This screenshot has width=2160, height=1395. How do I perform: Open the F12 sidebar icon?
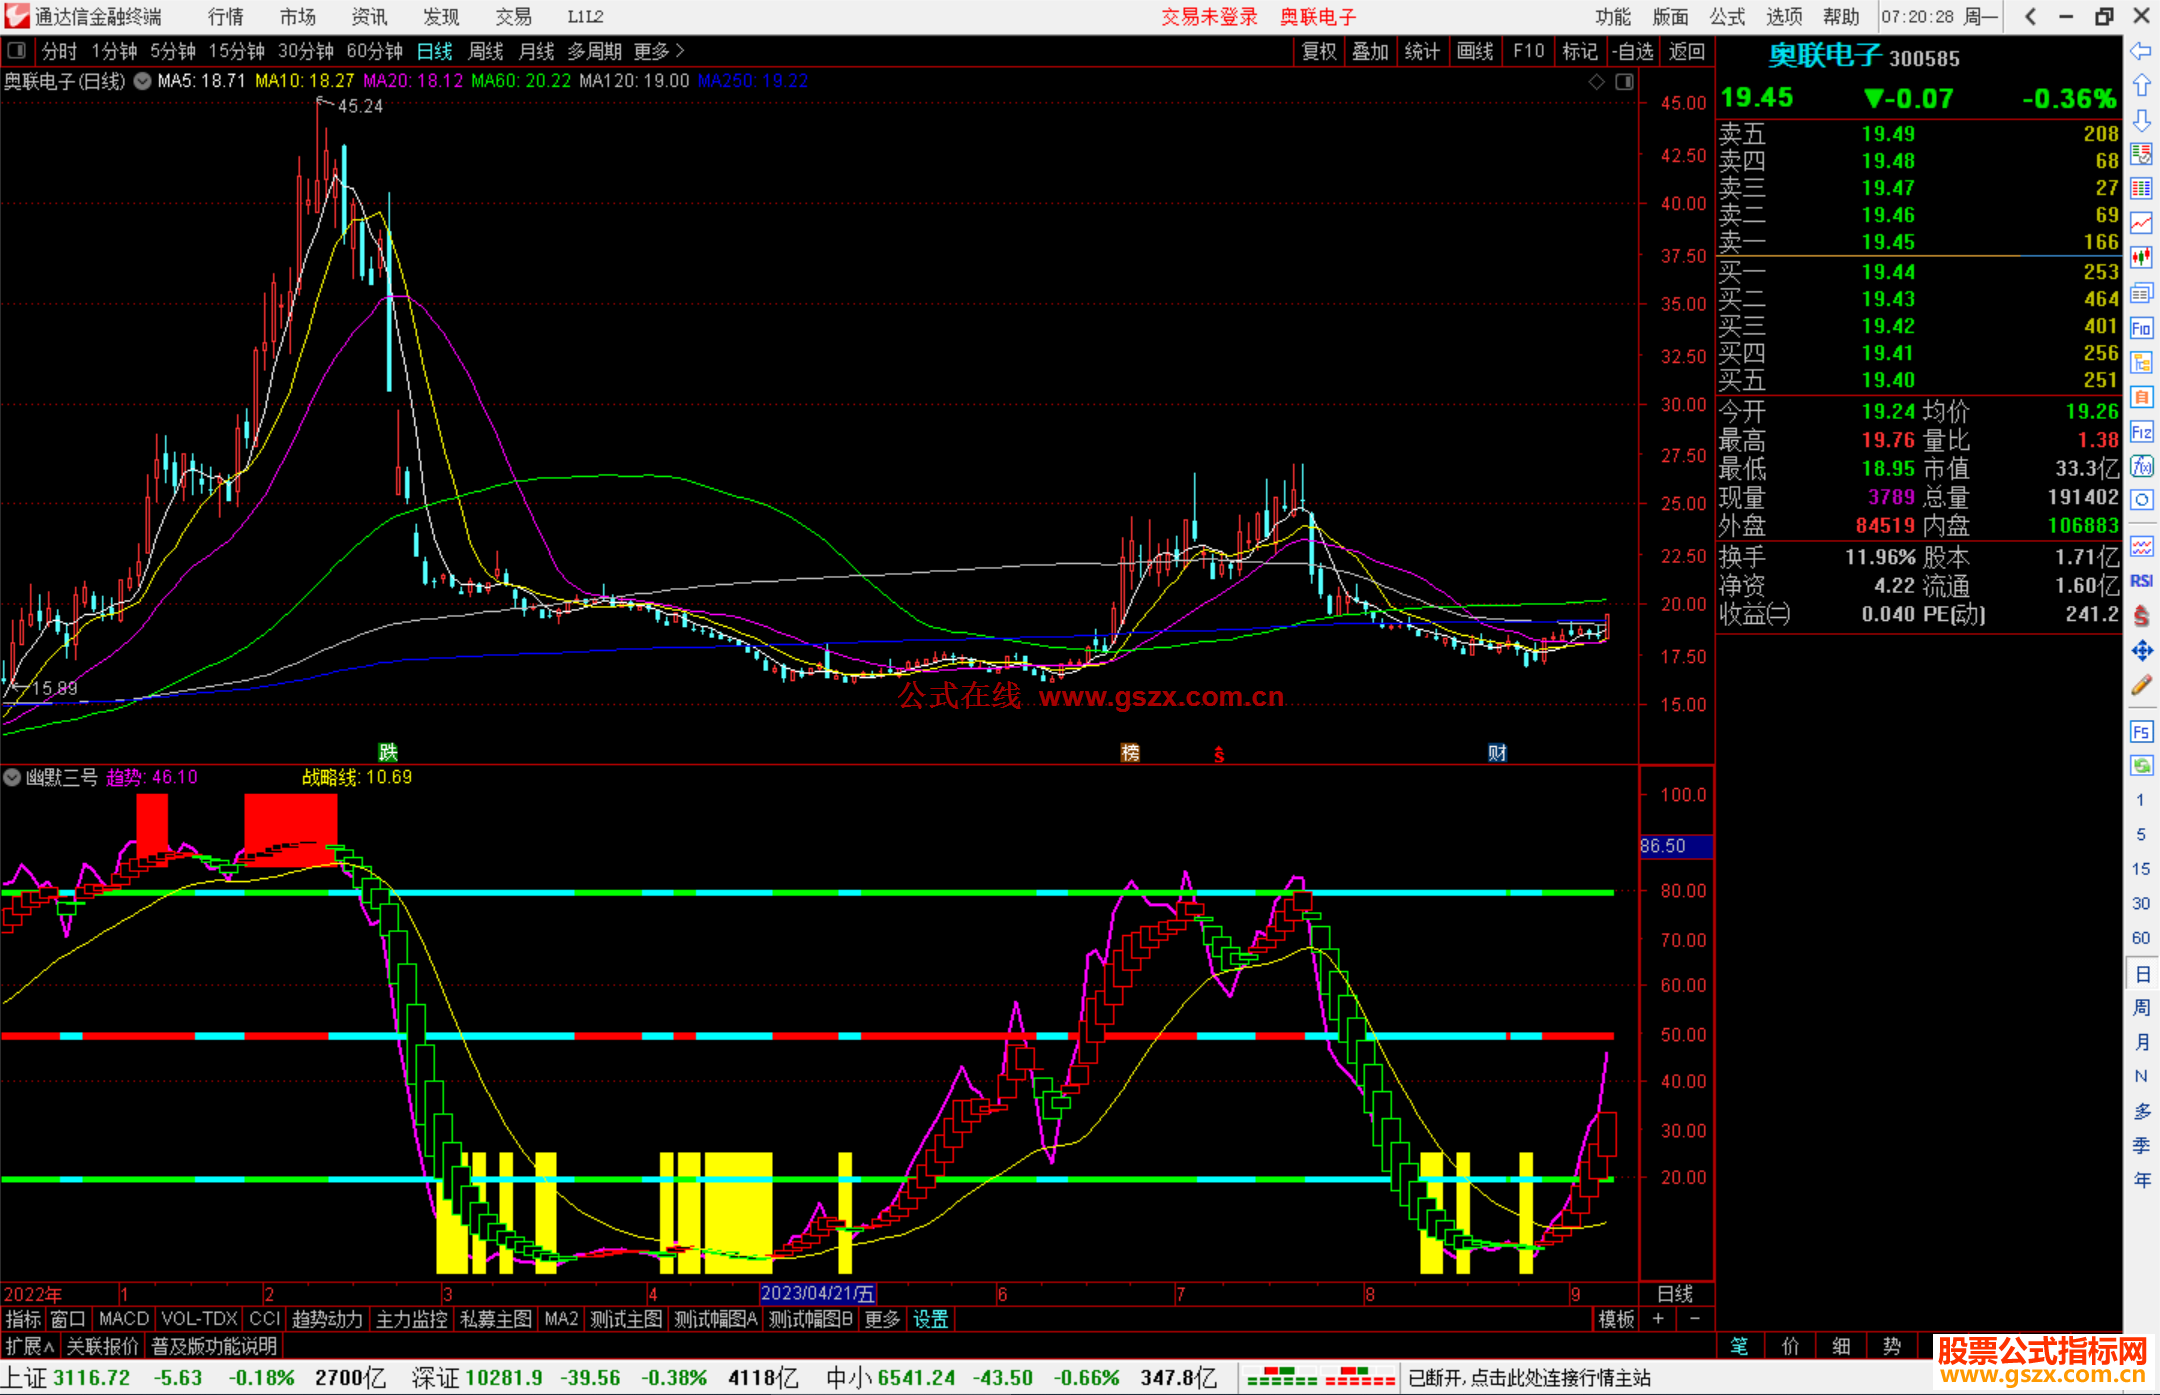2141,432
